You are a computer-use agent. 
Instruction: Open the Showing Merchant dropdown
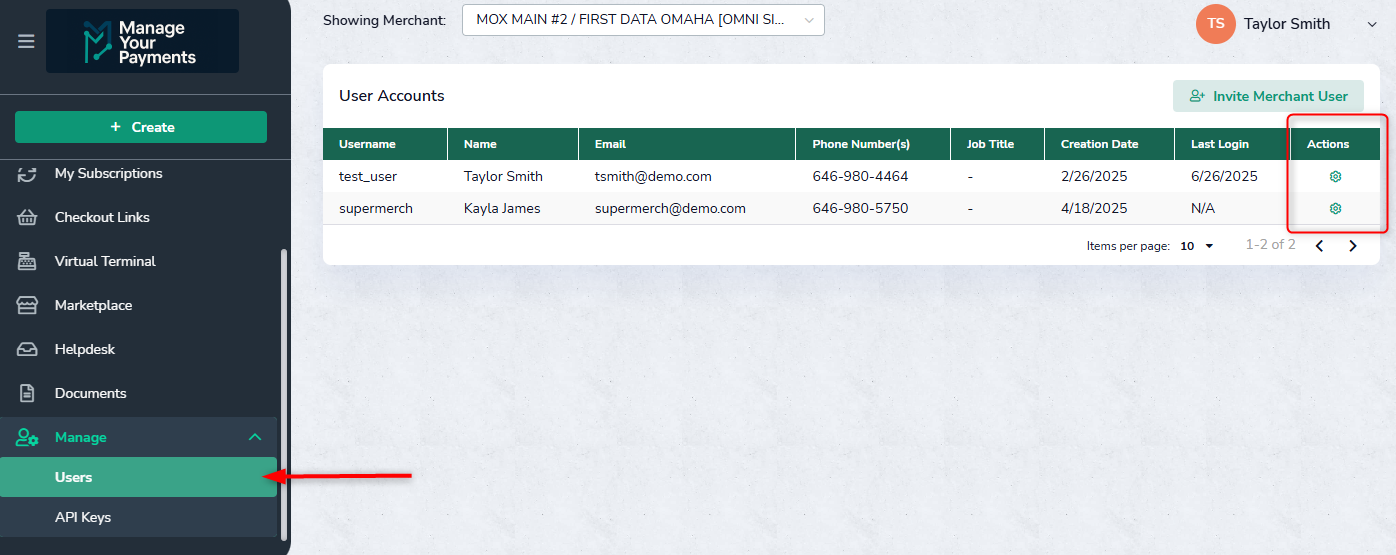click(x=643, y=20)
